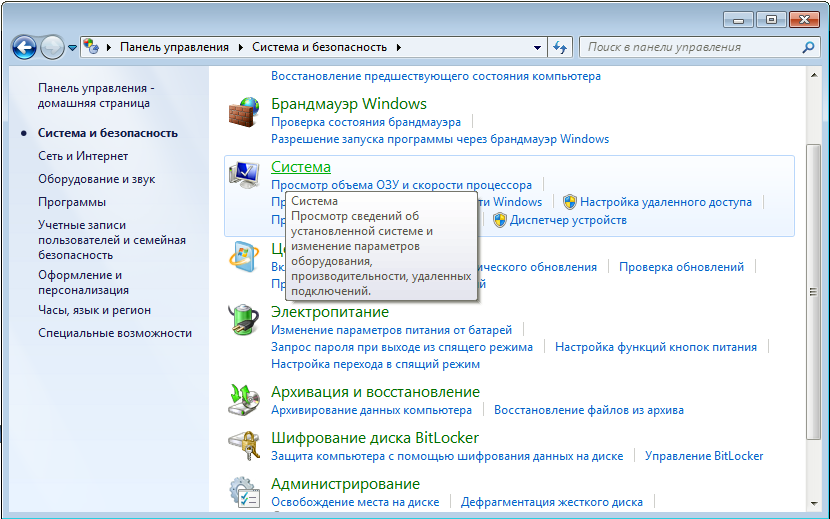Click Проверка обновлений link
The image size is (830, 519).
click(x=681, y=267)
